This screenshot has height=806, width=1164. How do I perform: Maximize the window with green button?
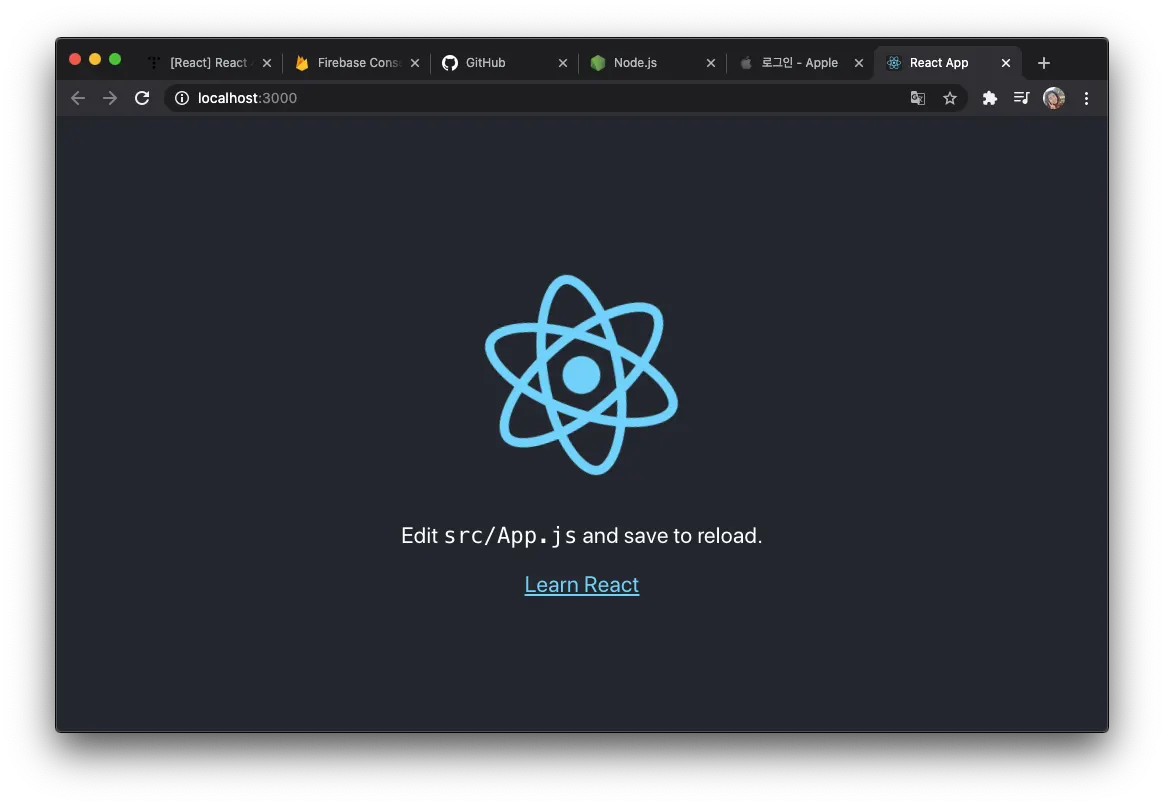tap(115, 59)
